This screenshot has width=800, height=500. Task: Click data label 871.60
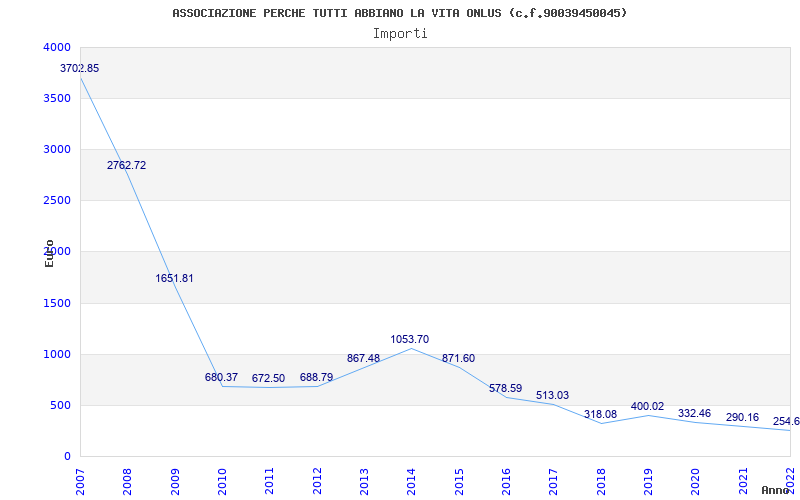click(x=458, y=358)
